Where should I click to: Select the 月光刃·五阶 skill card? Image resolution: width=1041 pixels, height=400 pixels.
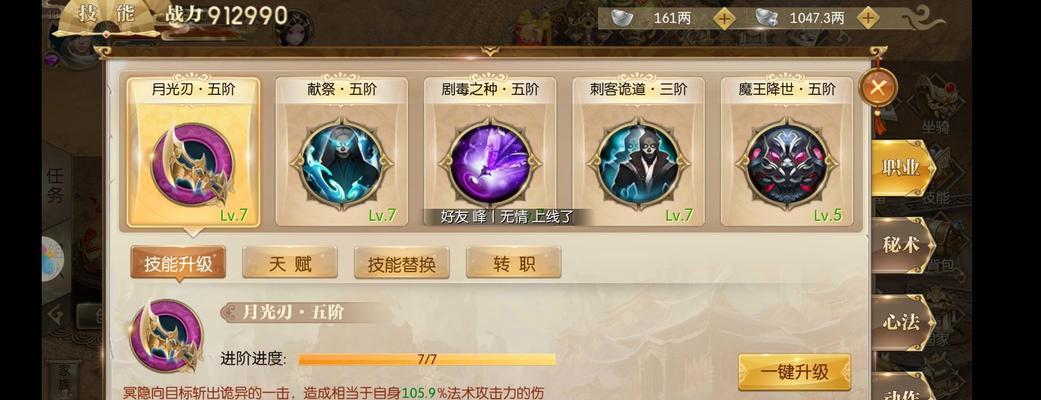click(x=193, y=153)
